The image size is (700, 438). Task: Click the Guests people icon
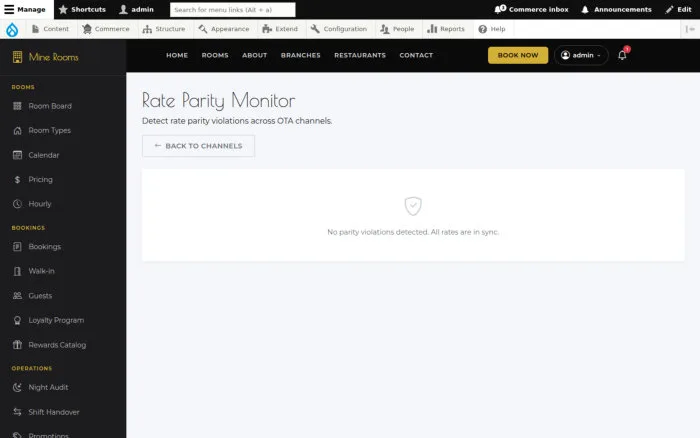[x=17, y=296]
